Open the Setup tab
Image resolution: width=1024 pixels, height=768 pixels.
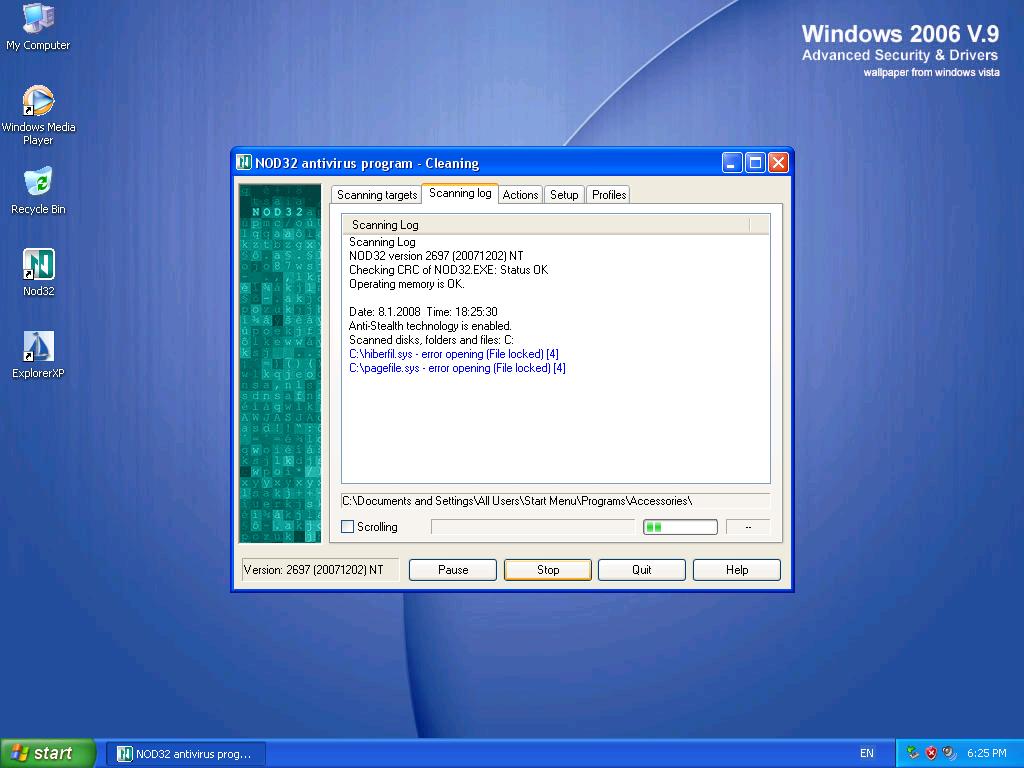[x=564, y=195]
